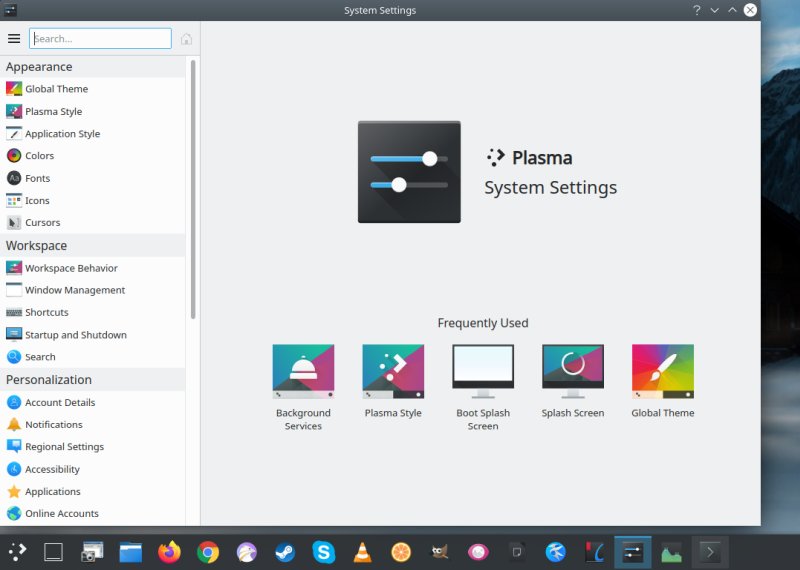Click the sidebar vertical scrollbar
Screen dimensions: 800x570
[193, 190]
